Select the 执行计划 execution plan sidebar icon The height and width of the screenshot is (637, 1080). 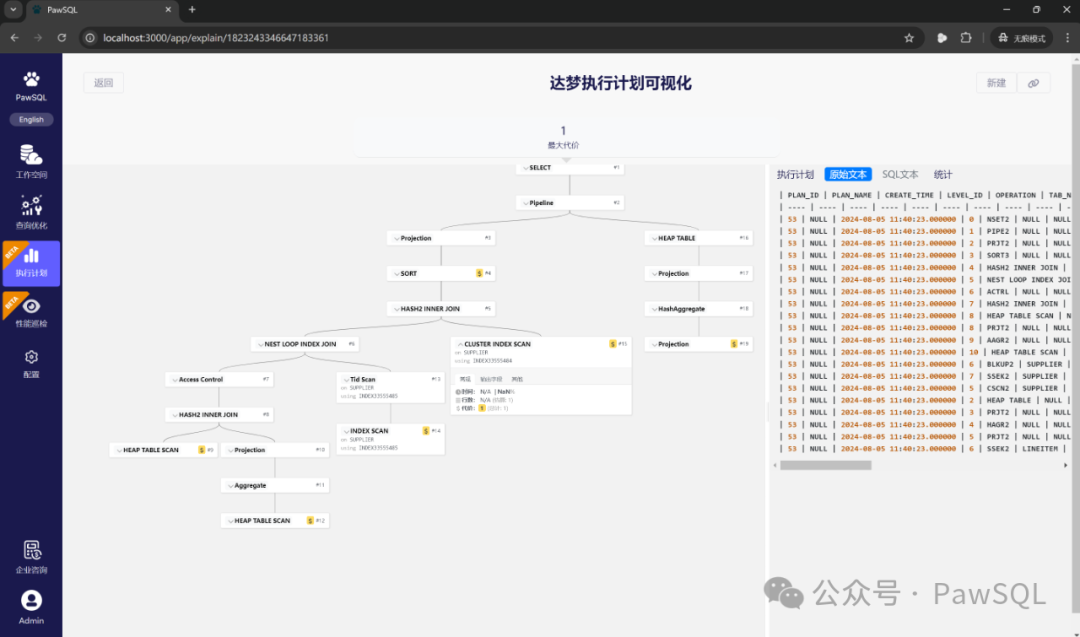tap(31, 256)
